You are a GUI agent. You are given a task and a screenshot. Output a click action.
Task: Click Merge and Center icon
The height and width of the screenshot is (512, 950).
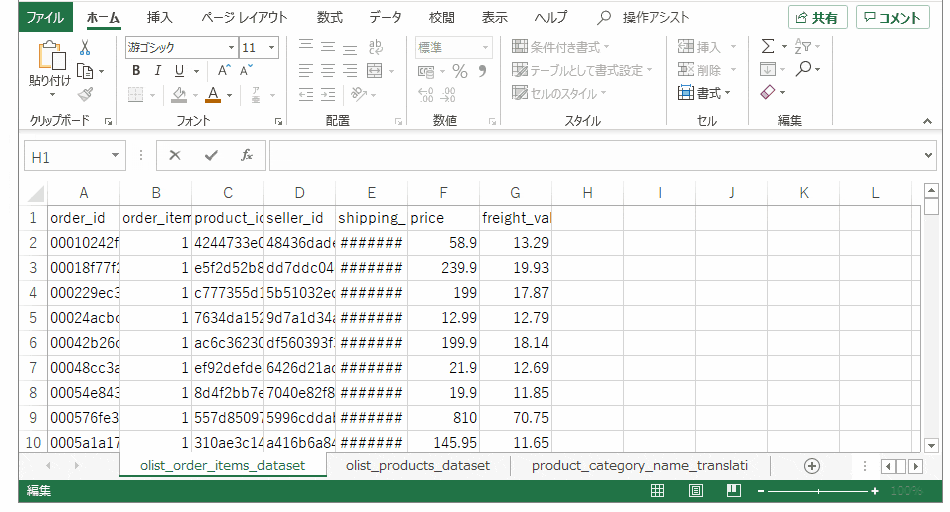point(375,71)
